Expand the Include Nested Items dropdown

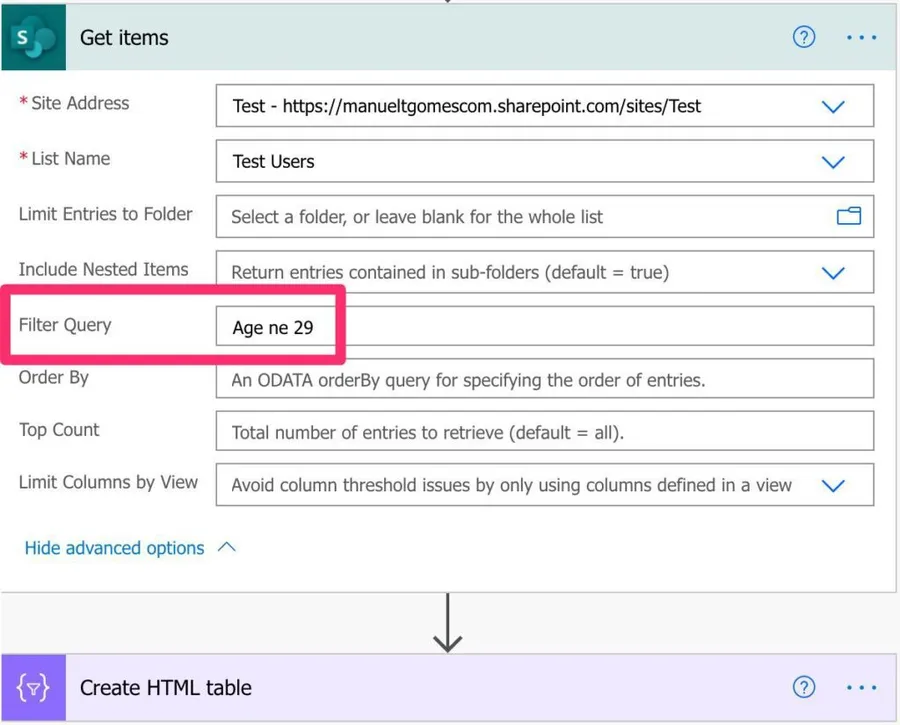click(x=832, y=272)
